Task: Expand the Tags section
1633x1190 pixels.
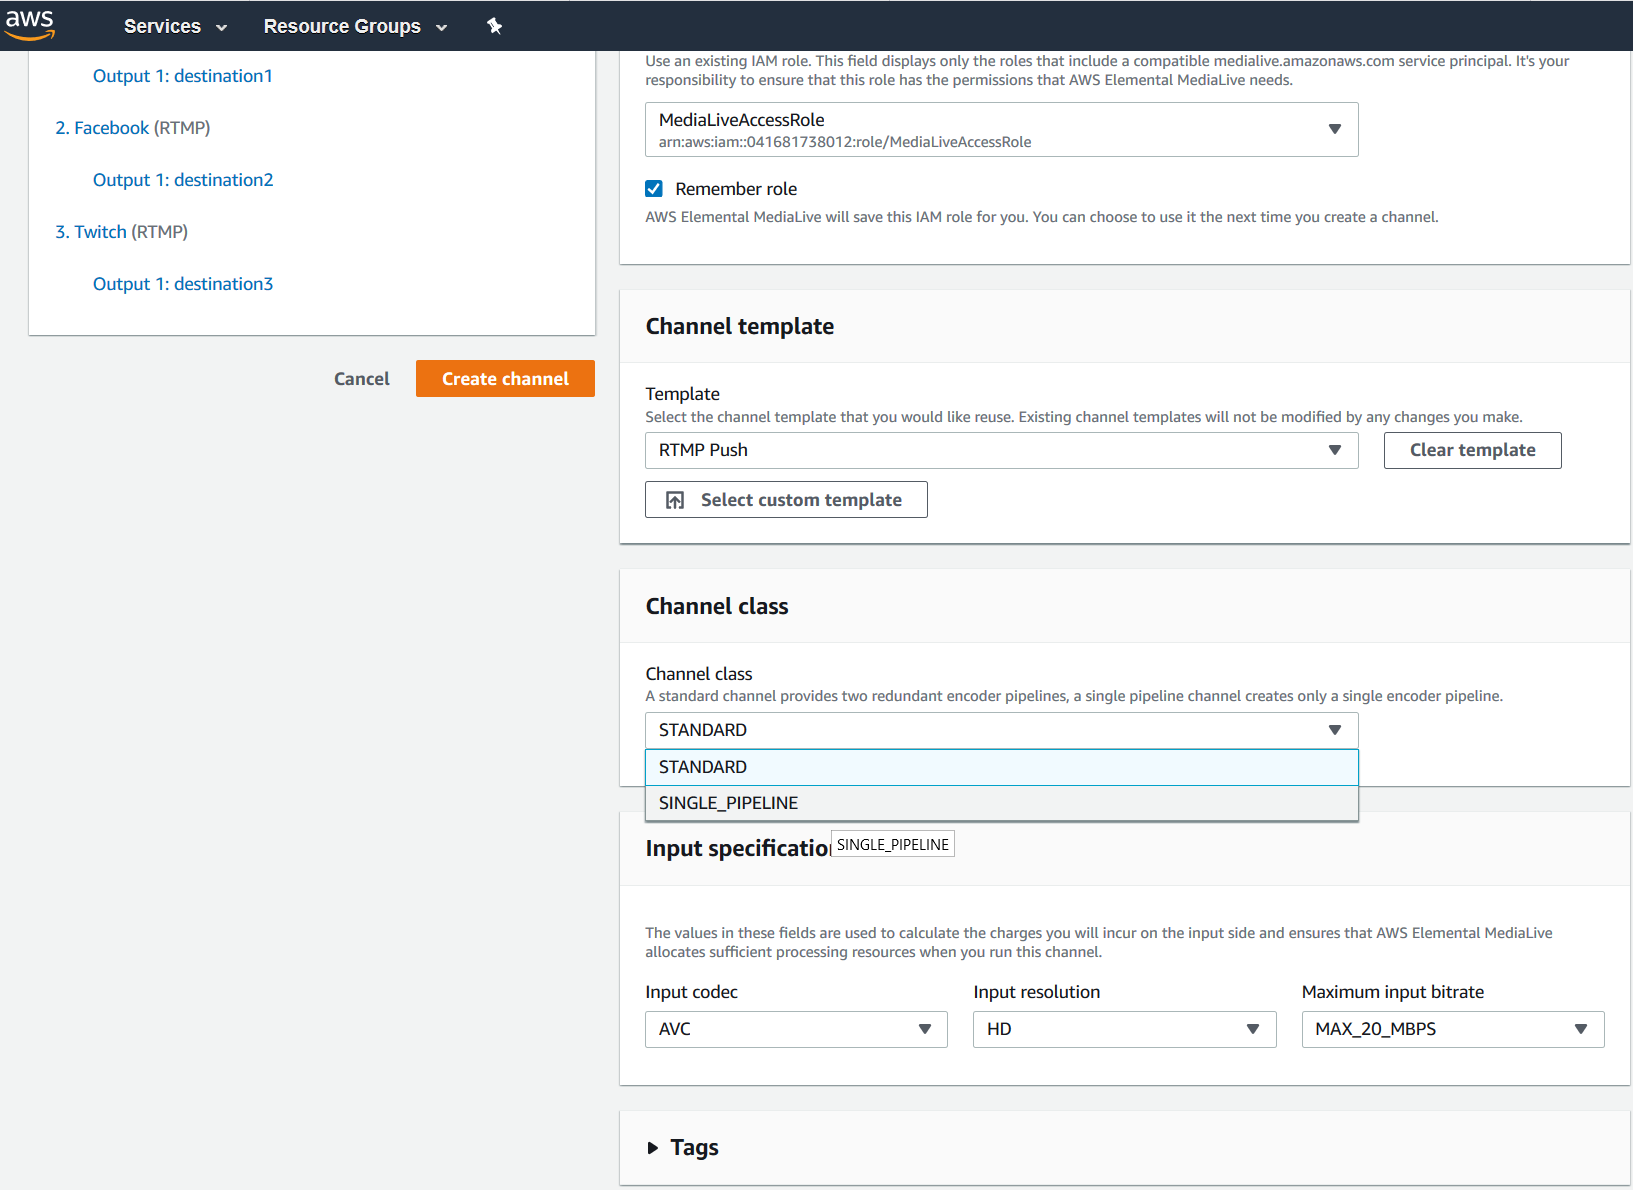Action: pos(683,1147)
